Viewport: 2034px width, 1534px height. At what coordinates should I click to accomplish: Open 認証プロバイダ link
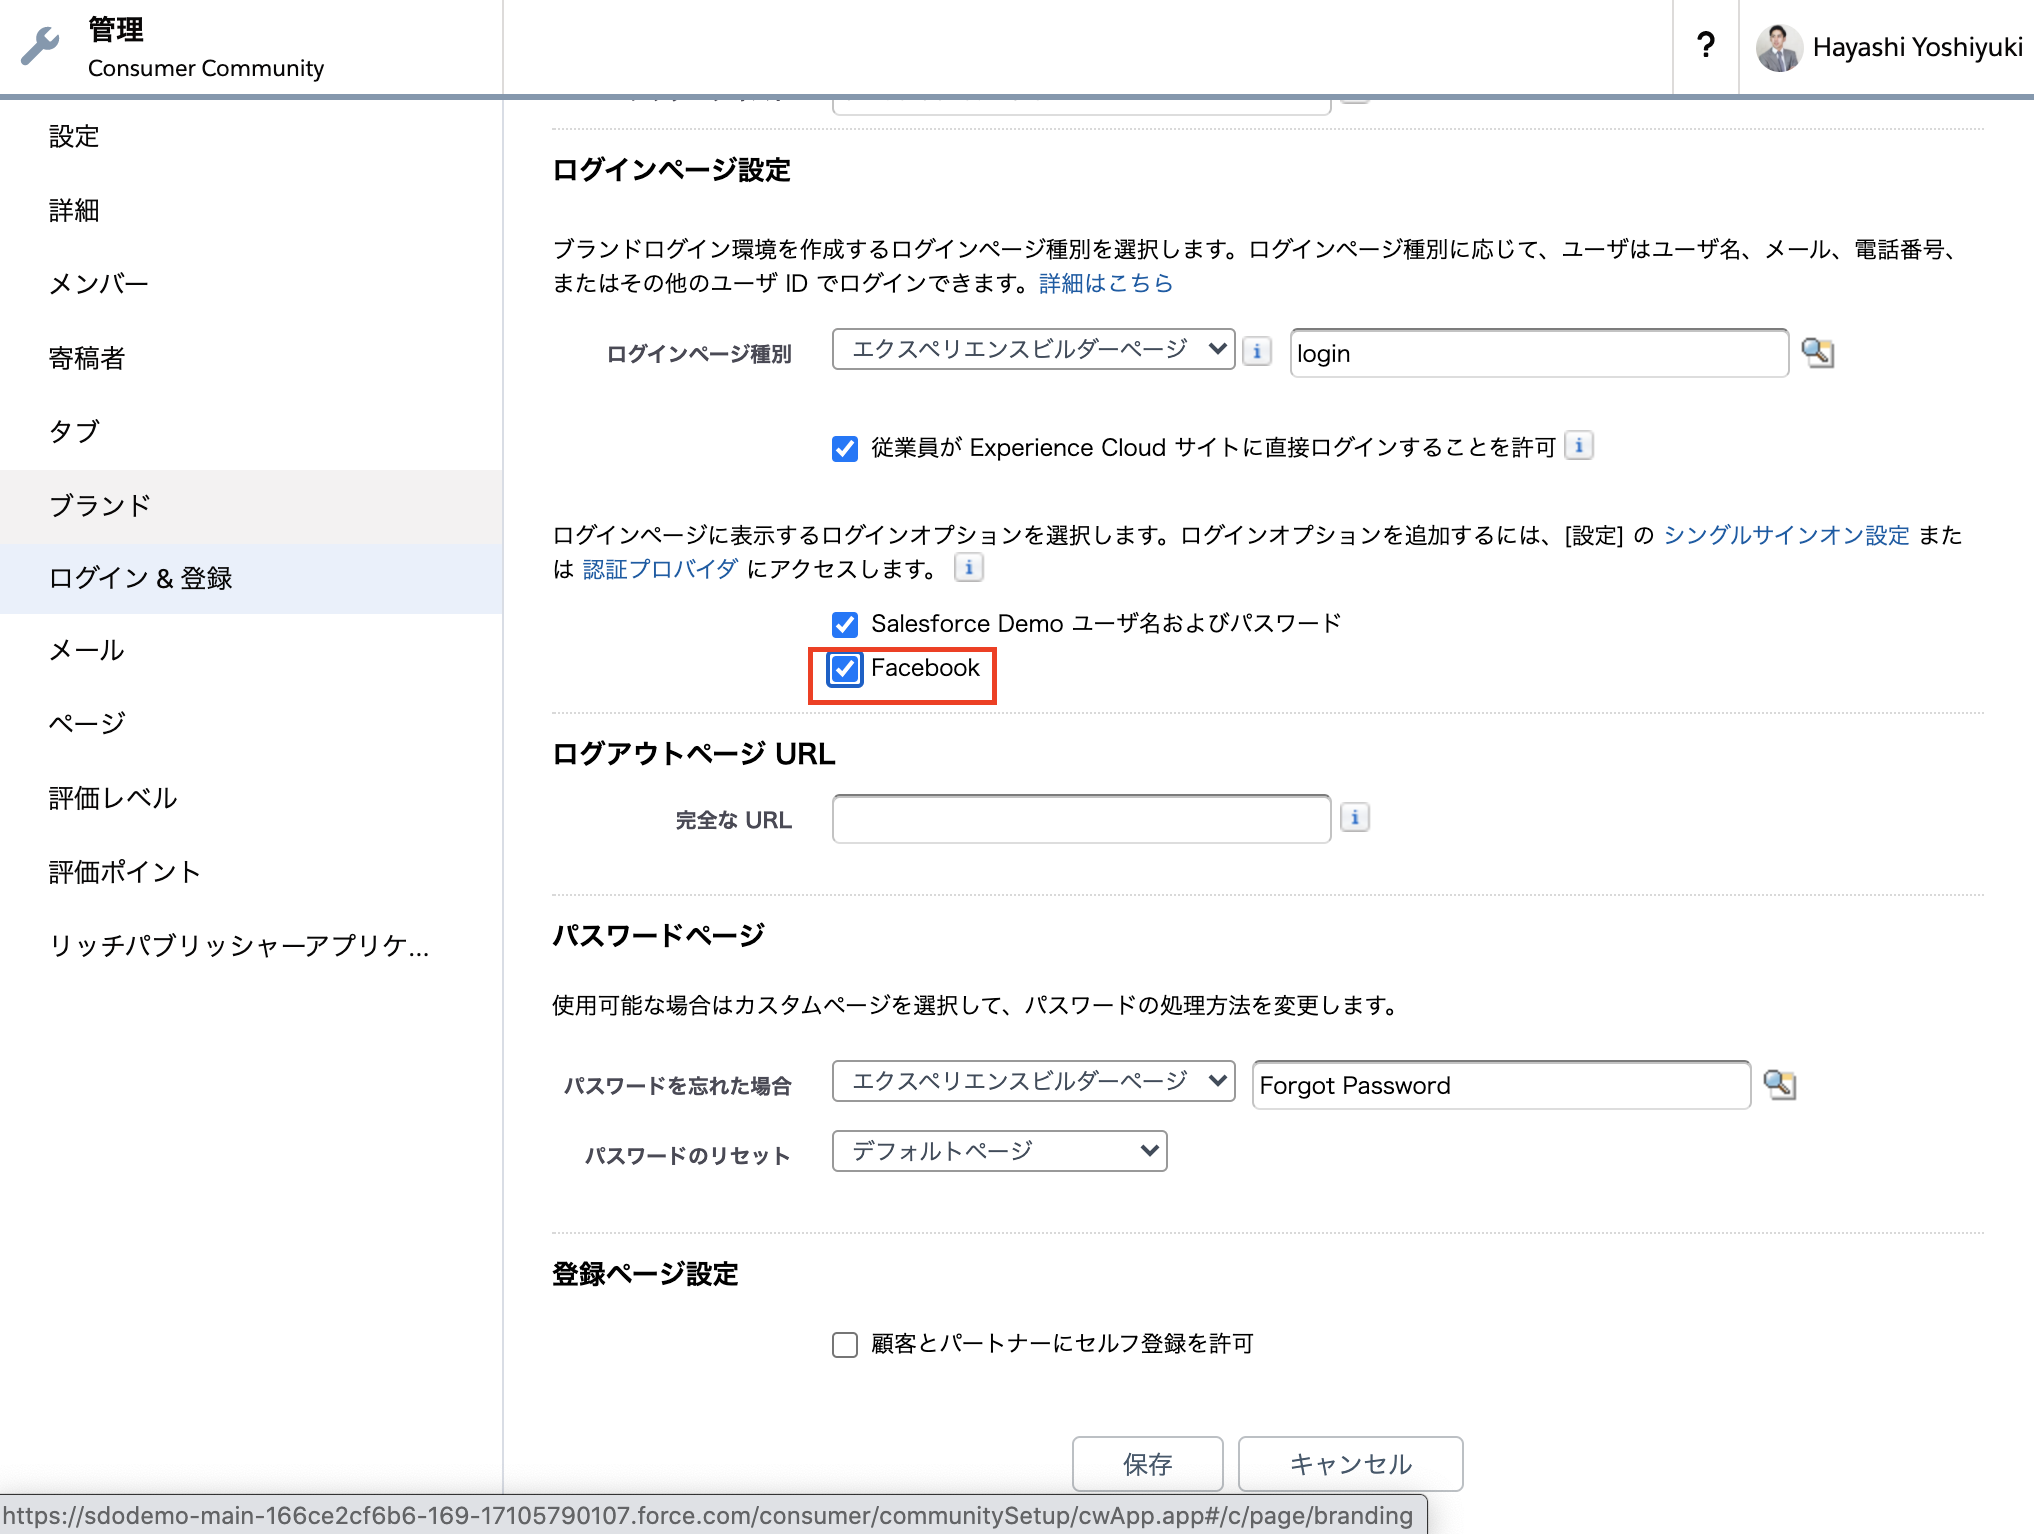[660, 570]
